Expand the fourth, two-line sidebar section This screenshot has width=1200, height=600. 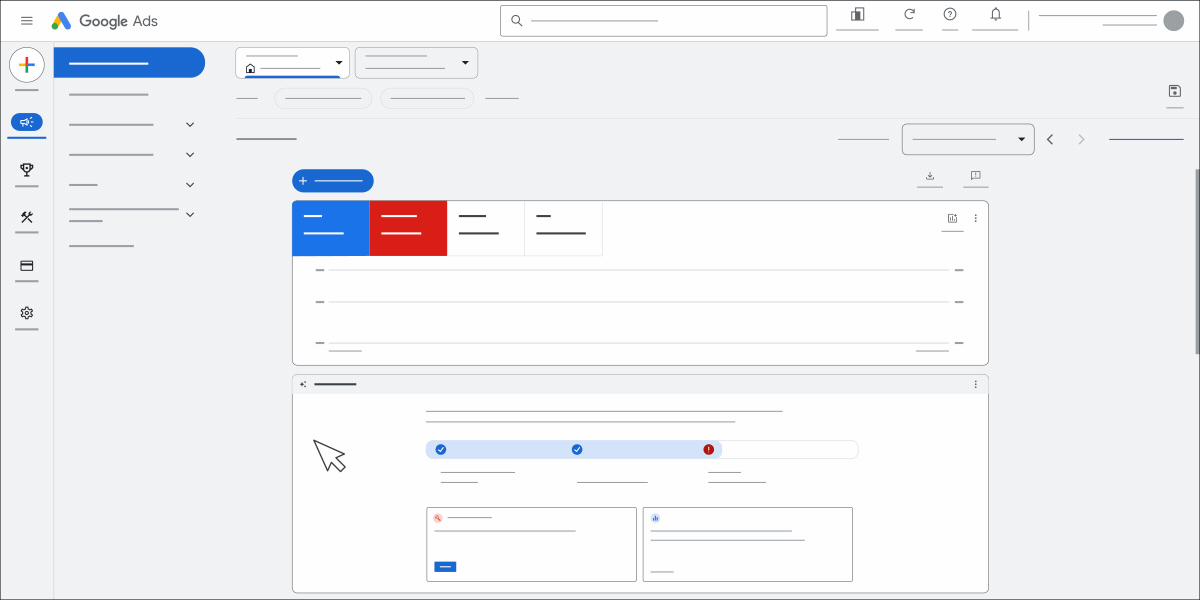pos(190,214)
